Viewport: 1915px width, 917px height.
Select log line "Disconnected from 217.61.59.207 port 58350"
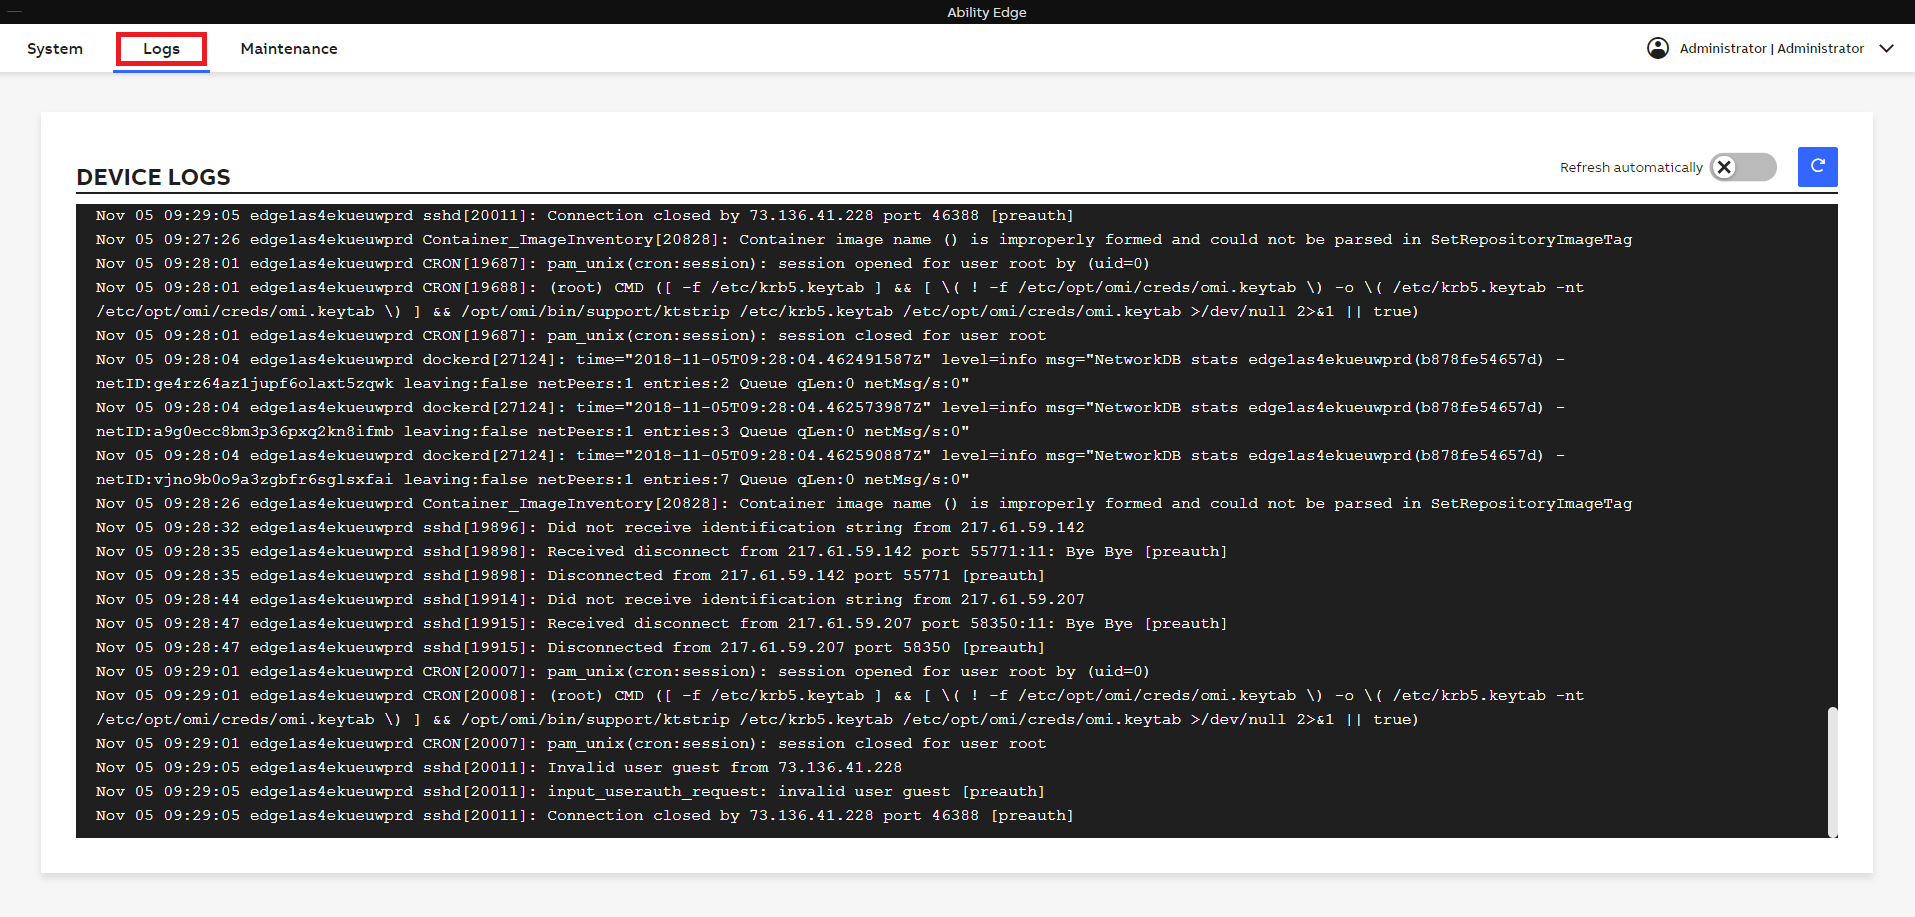570,647
